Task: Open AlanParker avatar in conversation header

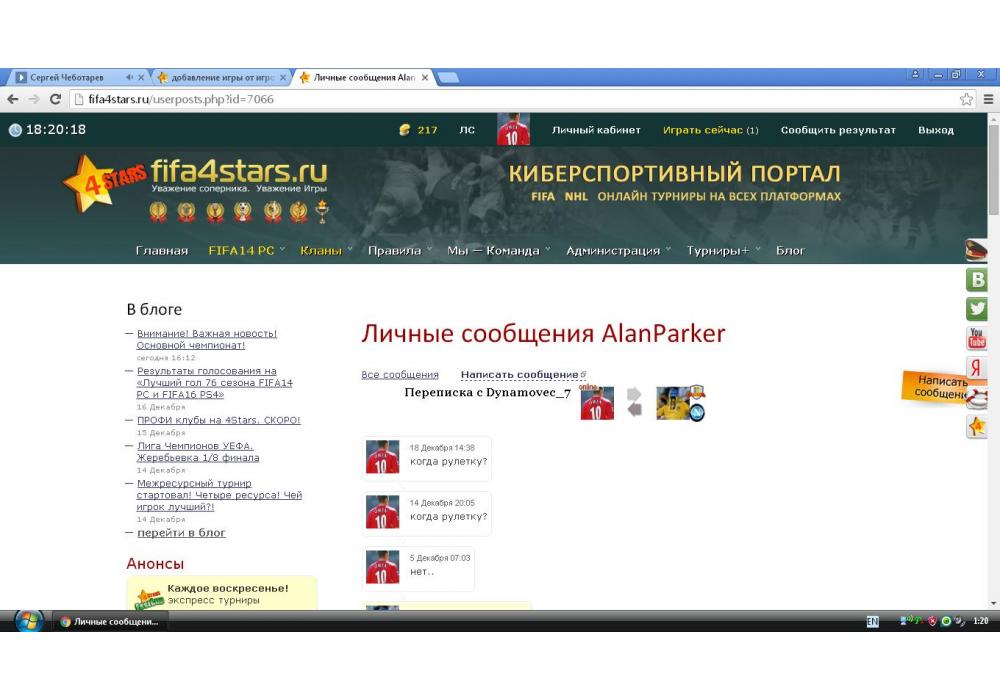Action: click(x=597, y=403)
